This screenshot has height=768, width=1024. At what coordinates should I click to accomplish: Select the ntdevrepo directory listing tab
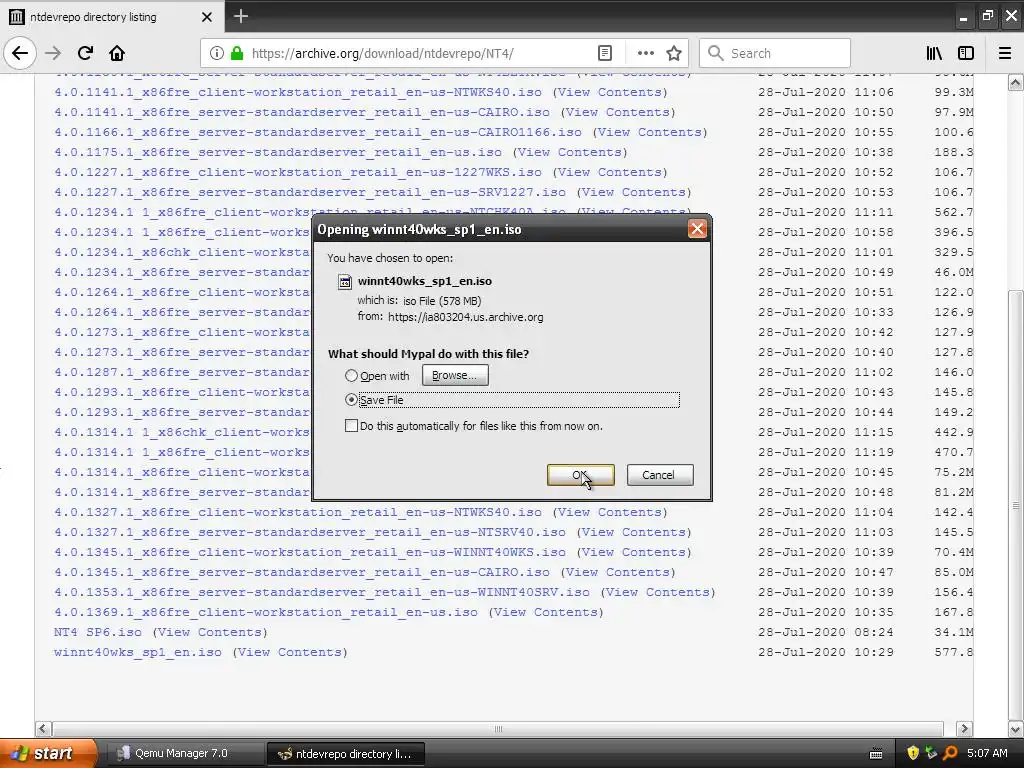[x=112, y=17]
